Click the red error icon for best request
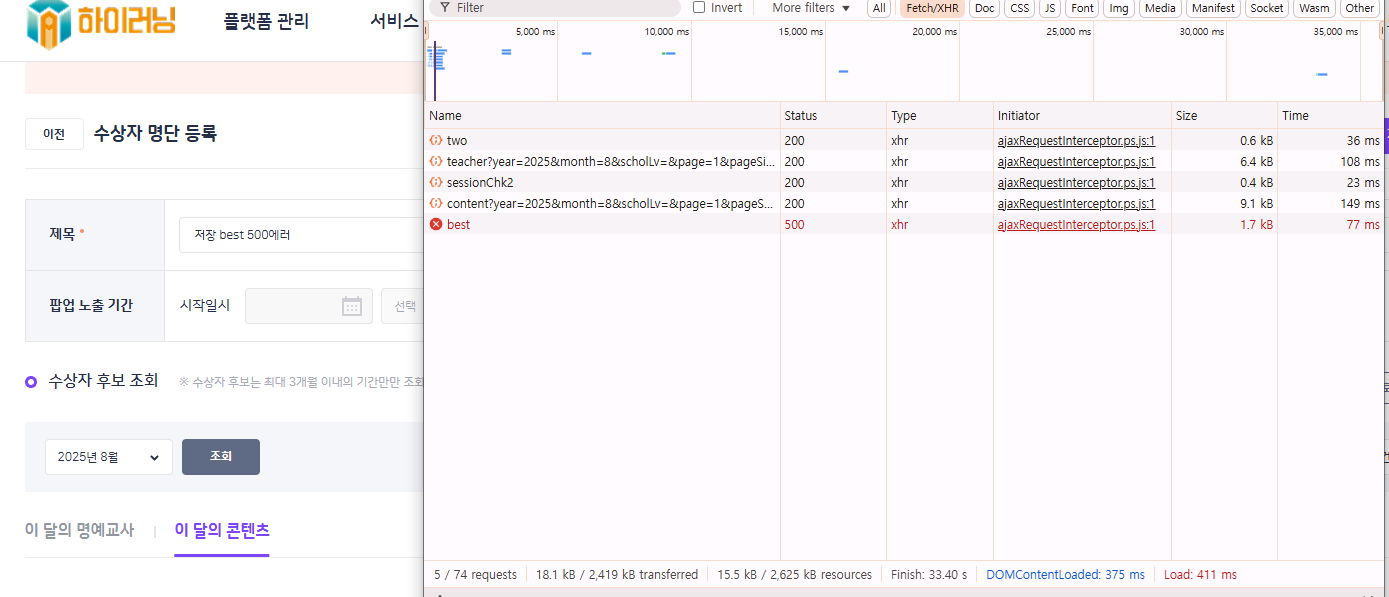 (436, 225)
